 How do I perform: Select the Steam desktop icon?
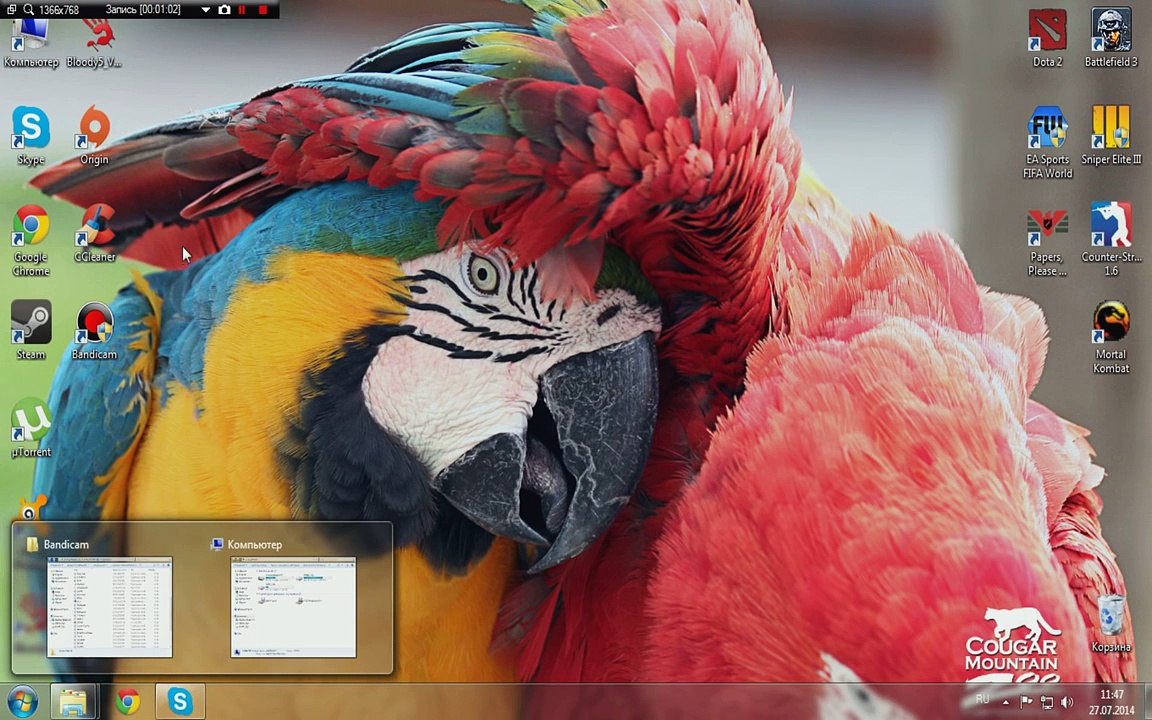click(x=31, y=331)
